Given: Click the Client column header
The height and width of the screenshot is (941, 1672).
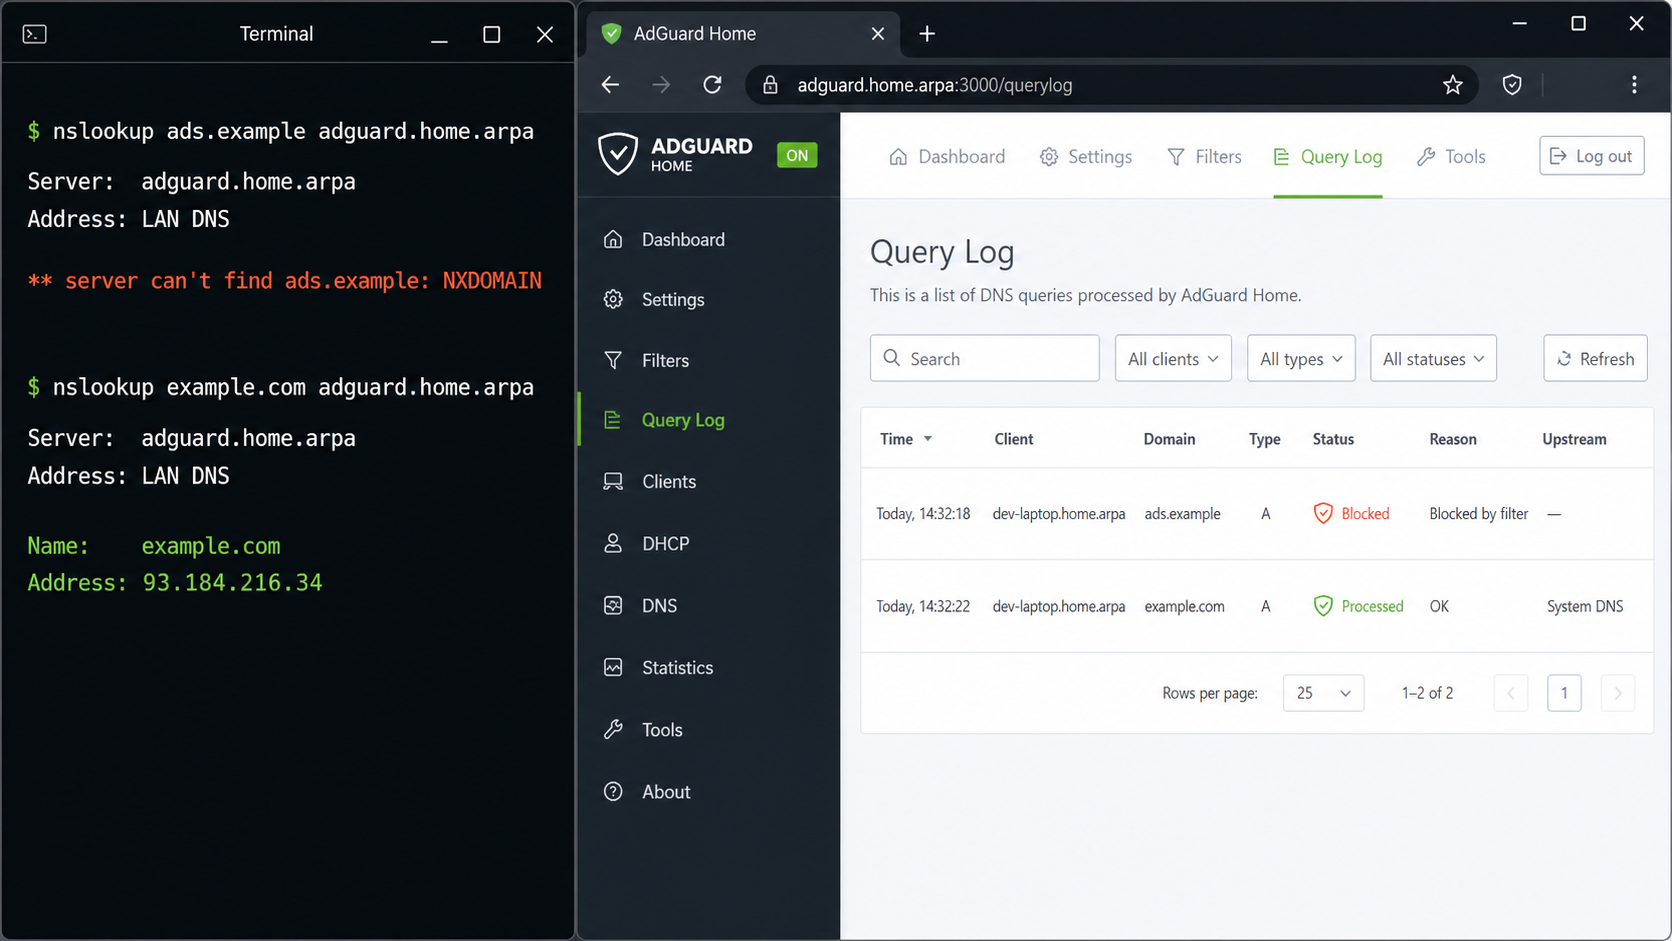Looking at the screenshot, I should pos(1013,439).
